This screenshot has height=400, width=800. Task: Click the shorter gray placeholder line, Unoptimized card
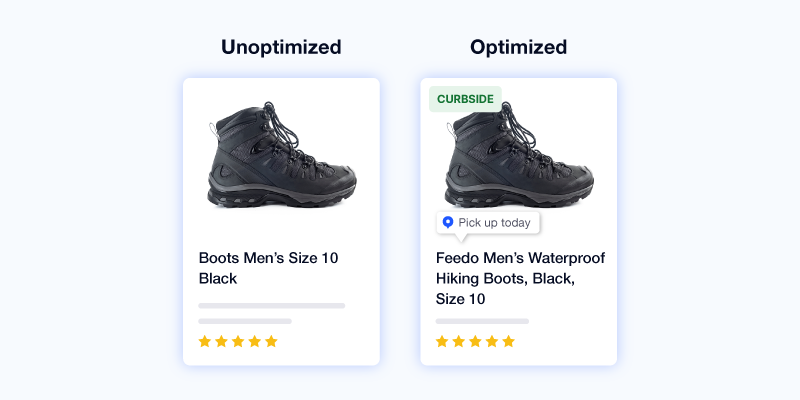(245, 321)
